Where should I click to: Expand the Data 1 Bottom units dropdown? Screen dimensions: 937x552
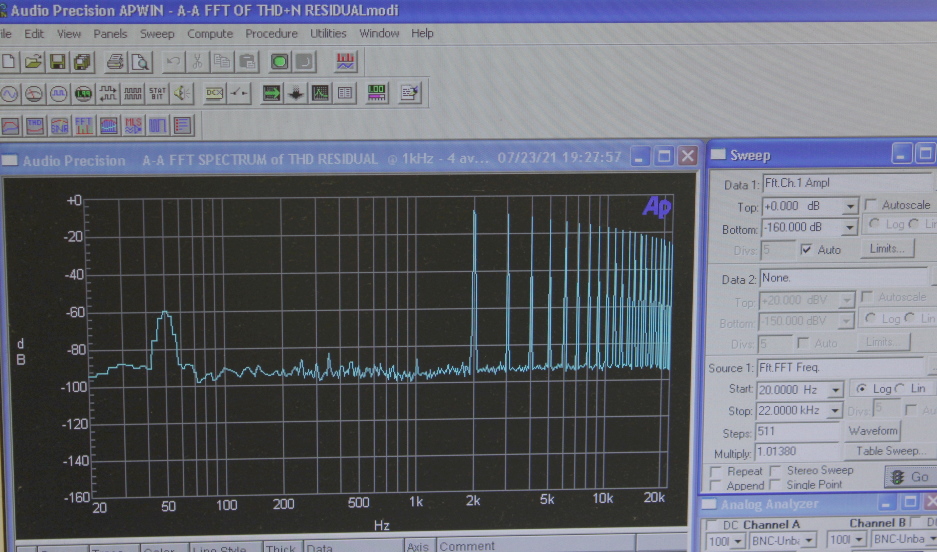click(x=850, y=228)
